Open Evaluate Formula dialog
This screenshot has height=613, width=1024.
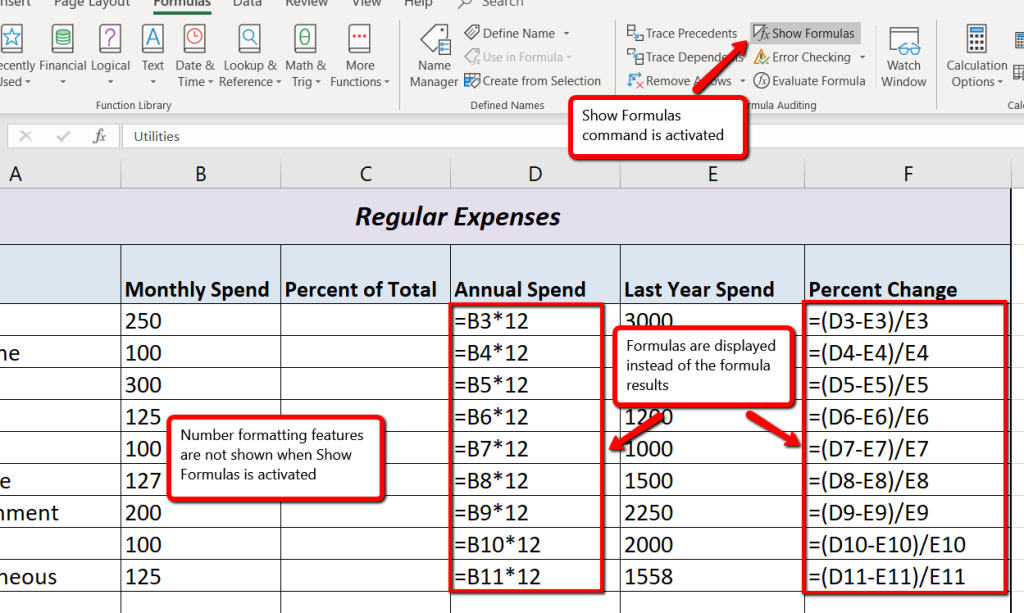coord(809,81)
